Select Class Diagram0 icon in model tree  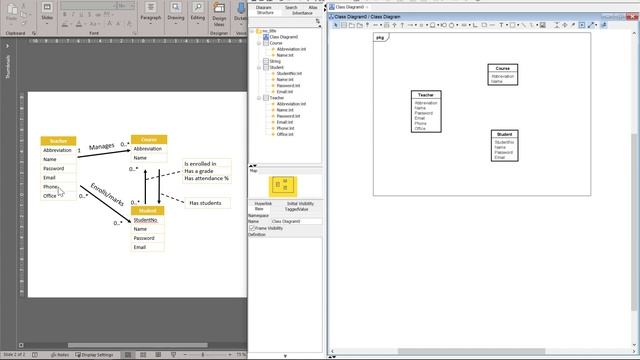pos(266,37)
